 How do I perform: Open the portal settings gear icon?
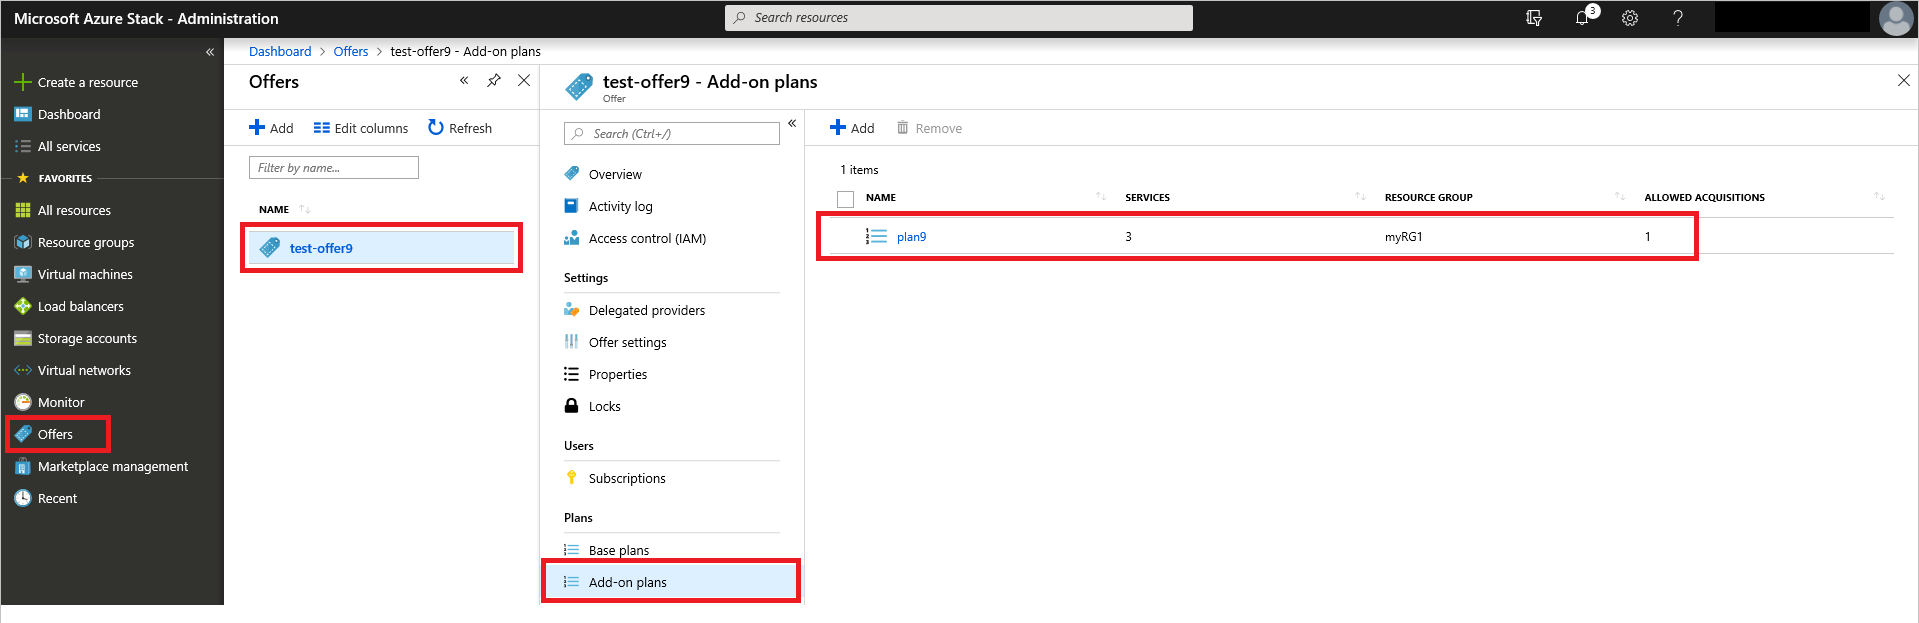click(1630, 18)
